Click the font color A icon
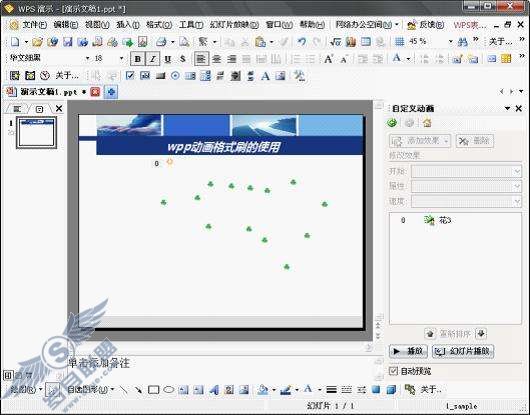530x415 pixels. point(397,58)
